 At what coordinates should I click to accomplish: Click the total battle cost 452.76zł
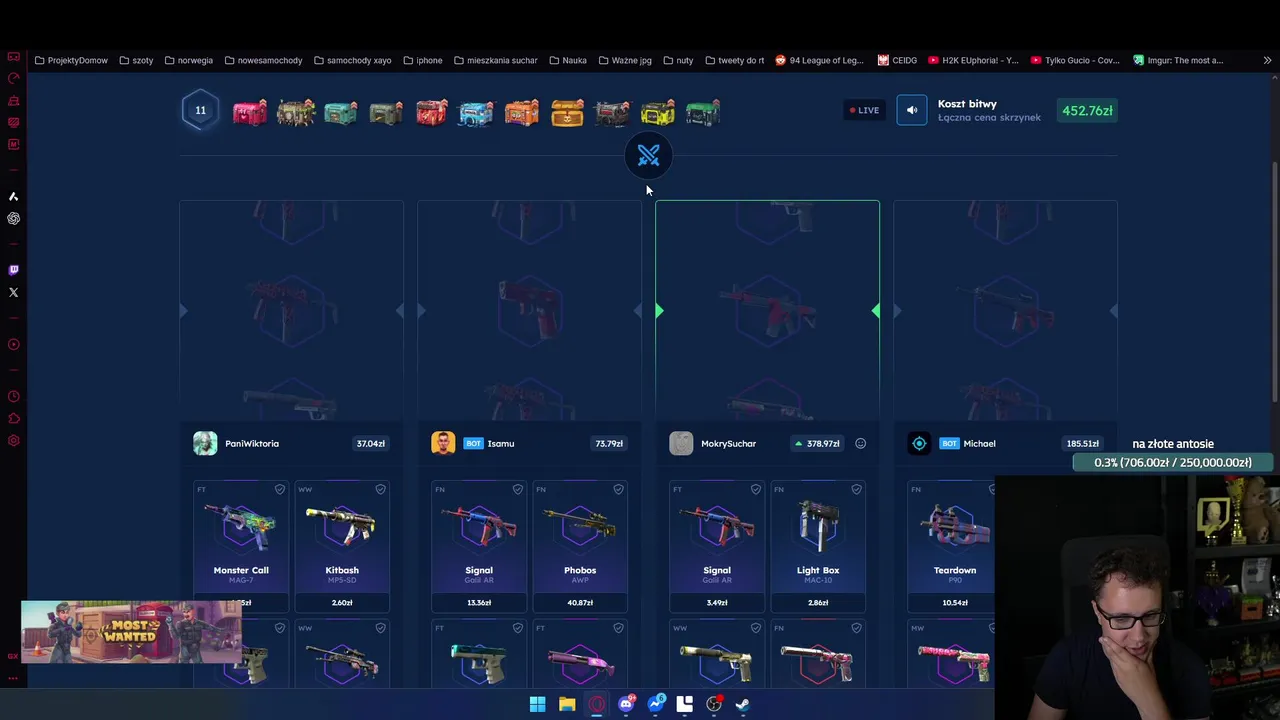coord(1087,110)
